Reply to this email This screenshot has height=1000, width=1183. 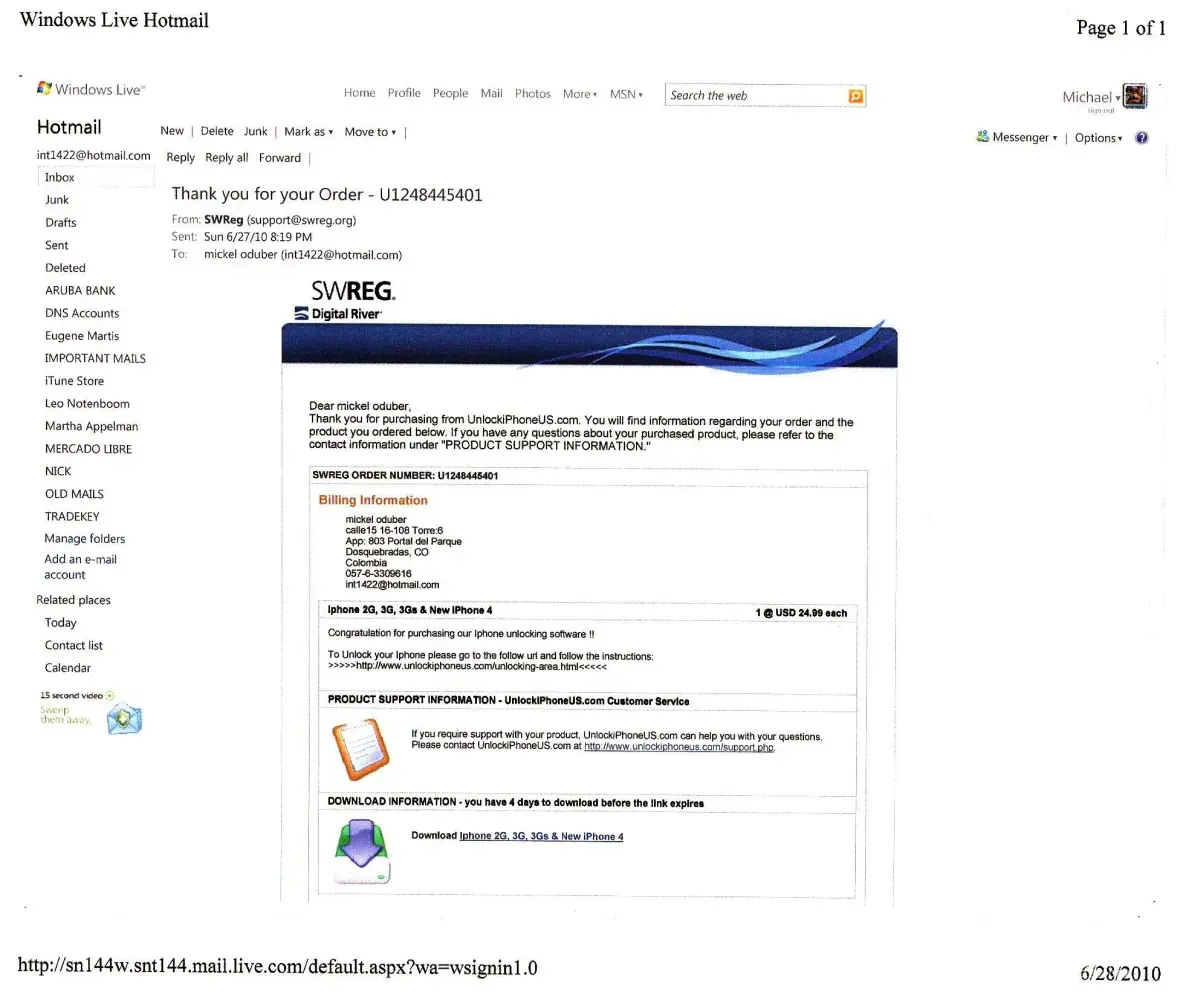180,157
